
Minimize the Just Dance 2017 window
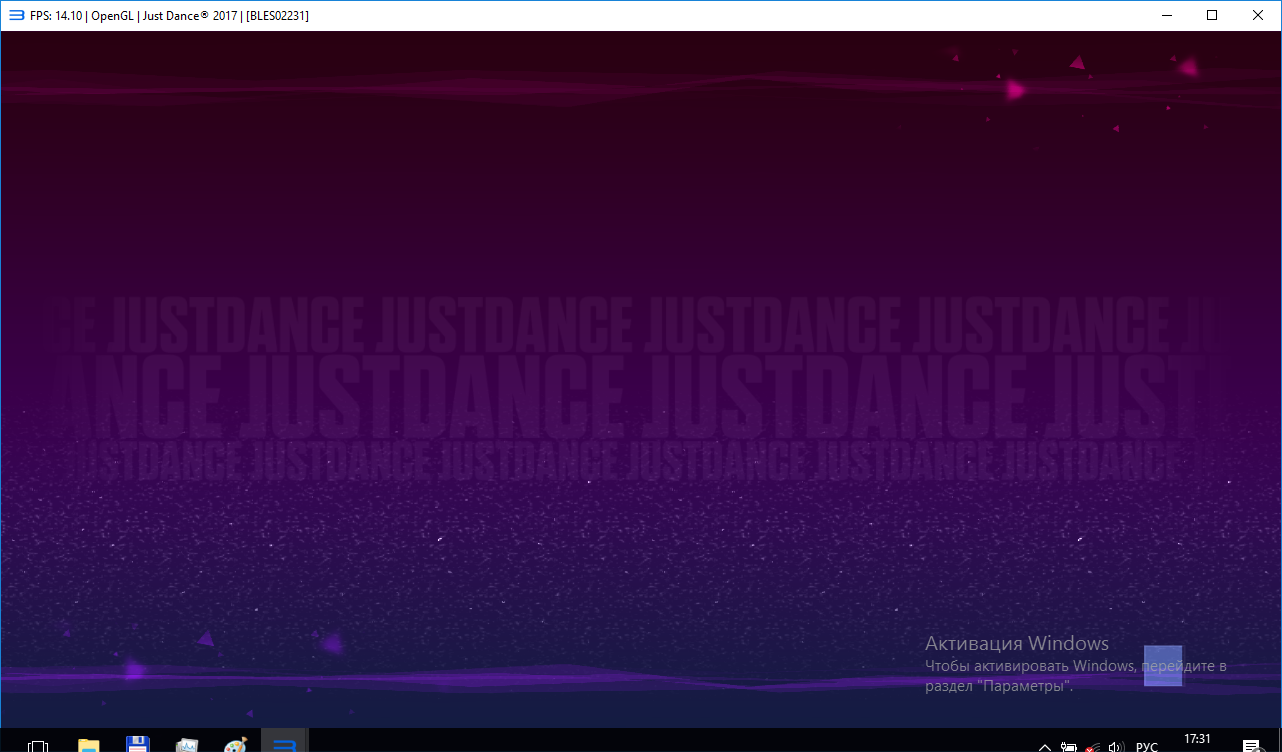(x=1166, y=15)
